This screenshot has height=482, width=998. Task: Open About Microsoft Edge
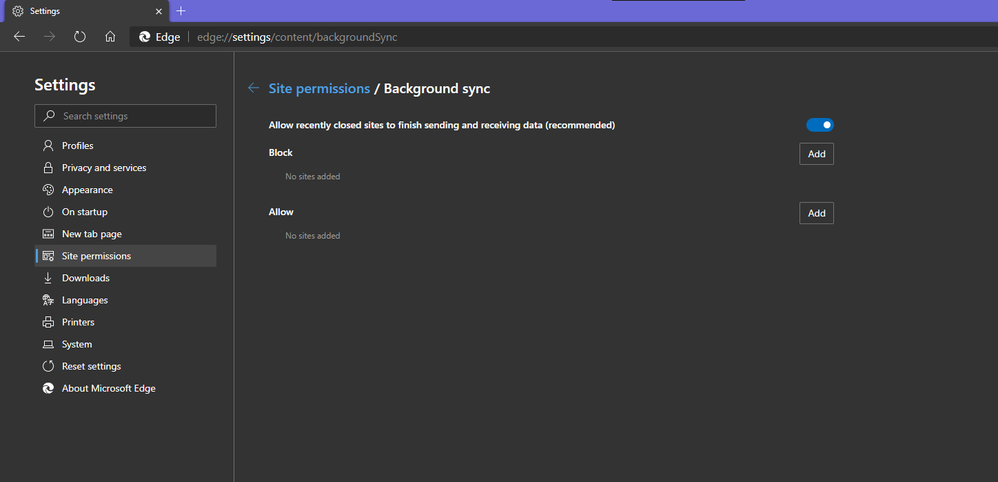125,388
